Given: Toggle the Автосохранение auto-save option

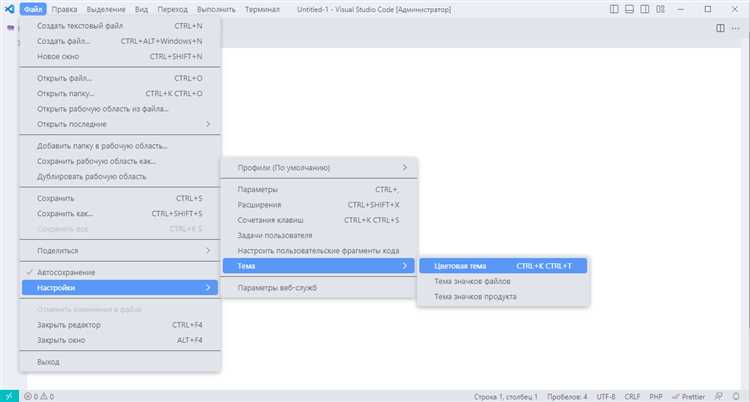Looking at the screenshot, I should coord(120,272).
